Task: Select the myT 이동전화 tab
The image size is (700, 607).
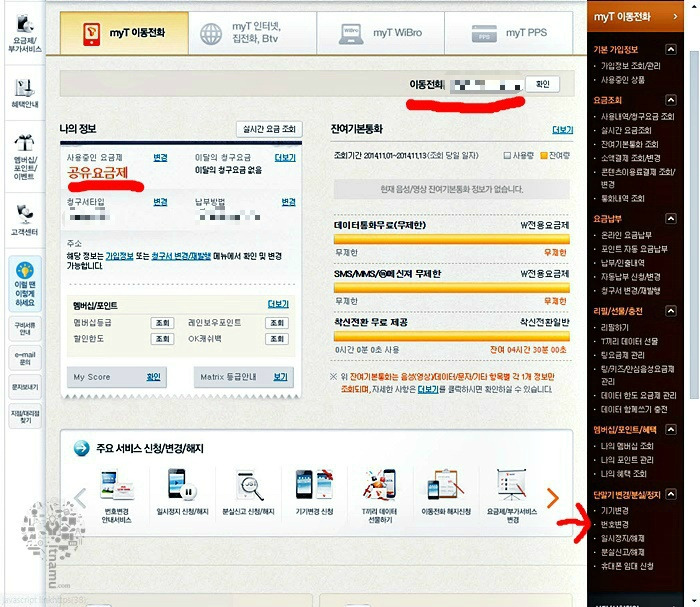Action: (124, 33)
